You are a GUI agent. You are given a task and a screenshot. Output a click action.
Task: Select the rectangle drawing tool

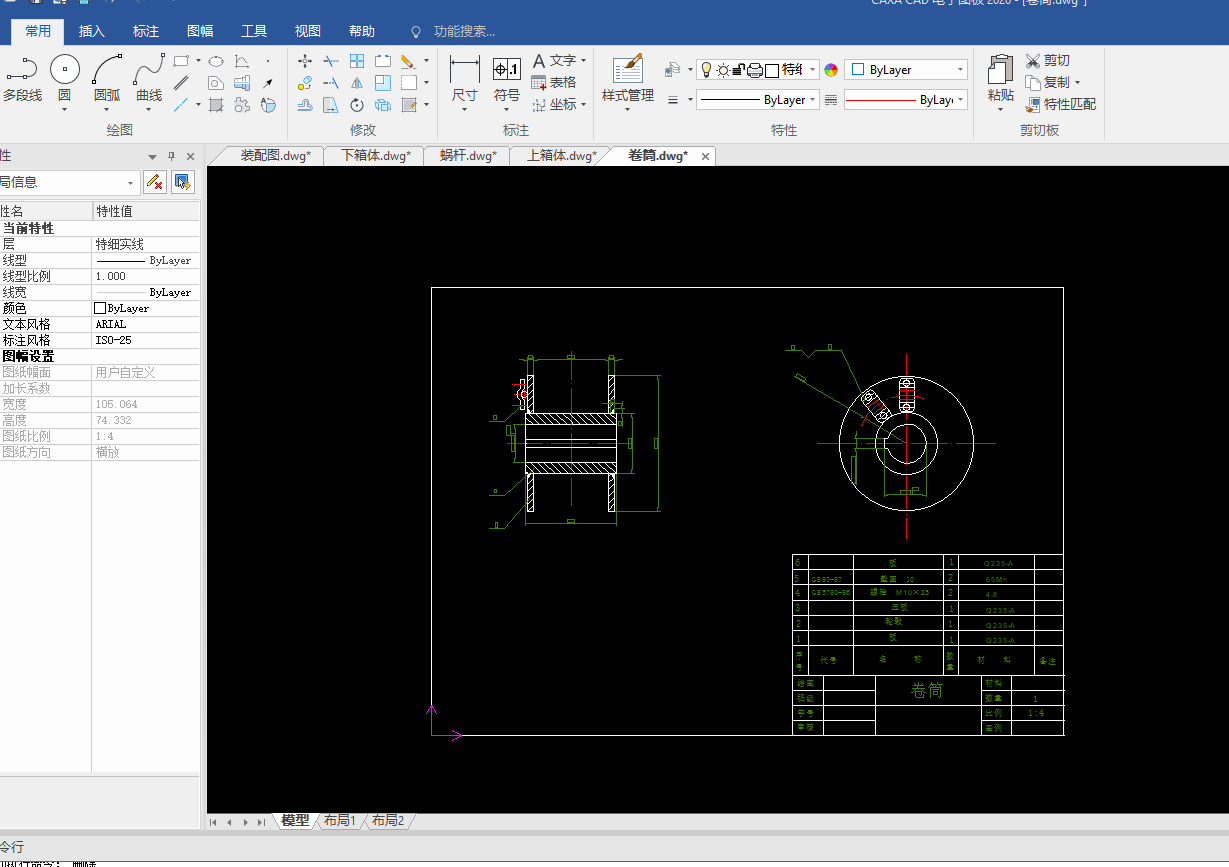(181, 61)
